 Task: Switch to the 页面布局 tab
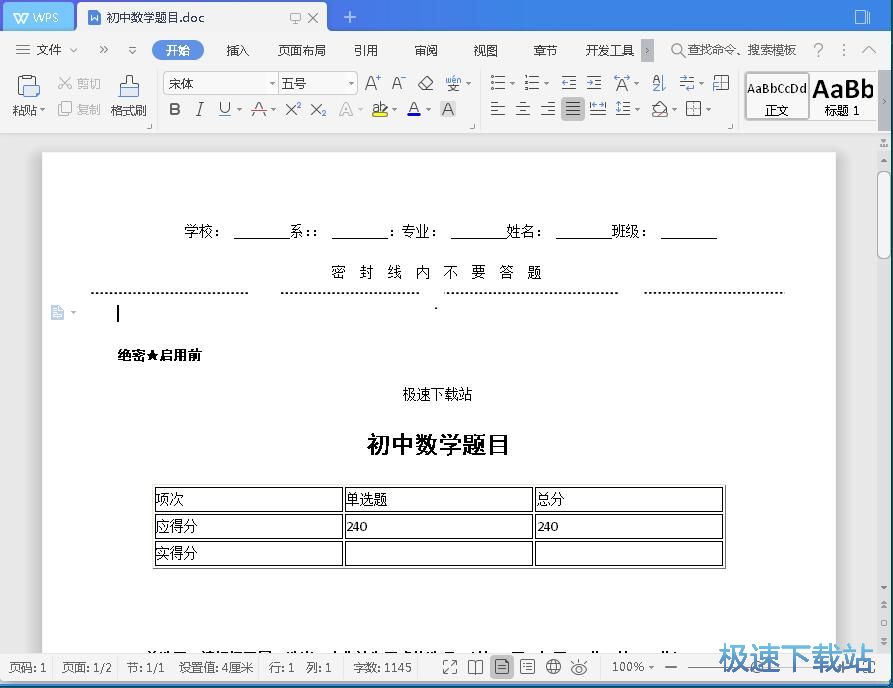tap(302, 51)
